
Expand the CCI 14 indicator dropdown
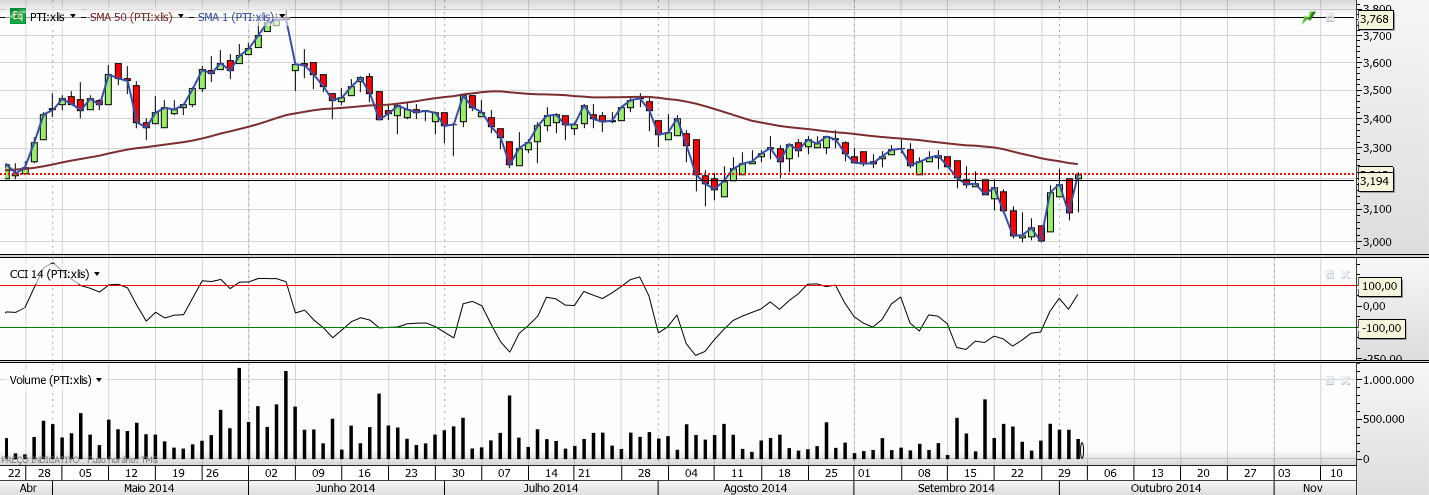point(97,274)
